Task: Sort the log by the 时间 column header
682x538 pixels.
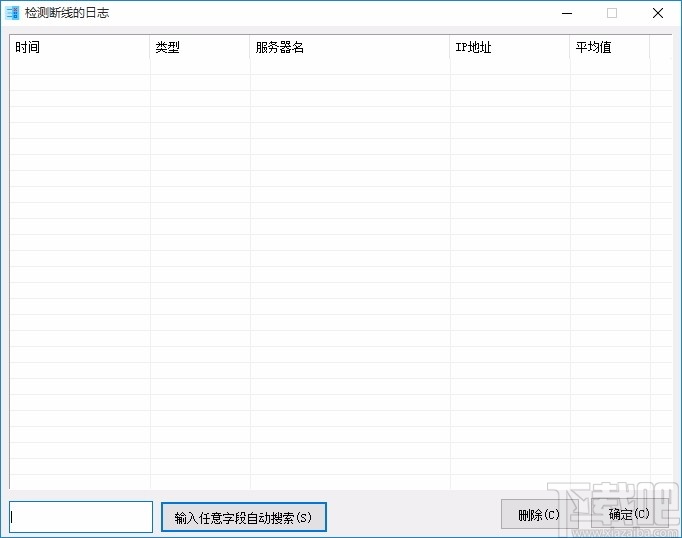Action: 80,47
